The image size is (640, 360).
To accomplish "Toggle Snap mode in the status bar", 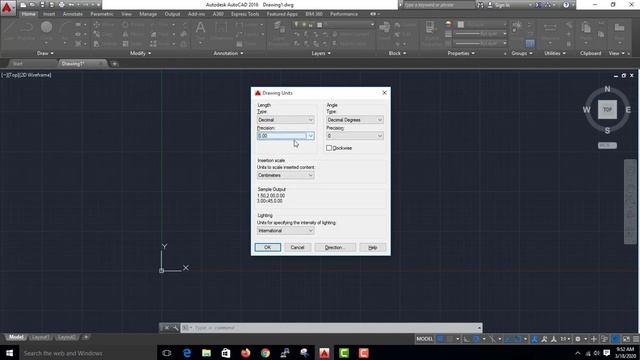I will click(449, 339).
